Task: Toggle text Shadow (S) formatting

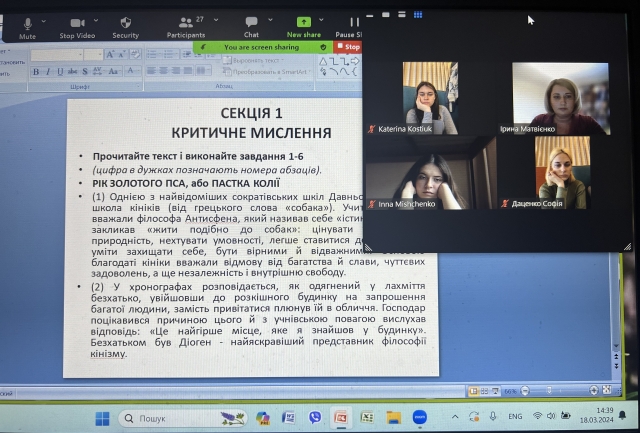Action: 85,72
